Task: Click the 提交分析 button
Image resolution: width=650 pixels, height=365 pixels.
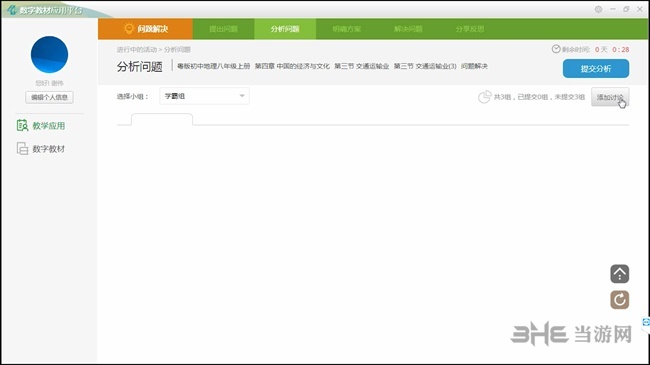Action: click(x=596, y=68)
